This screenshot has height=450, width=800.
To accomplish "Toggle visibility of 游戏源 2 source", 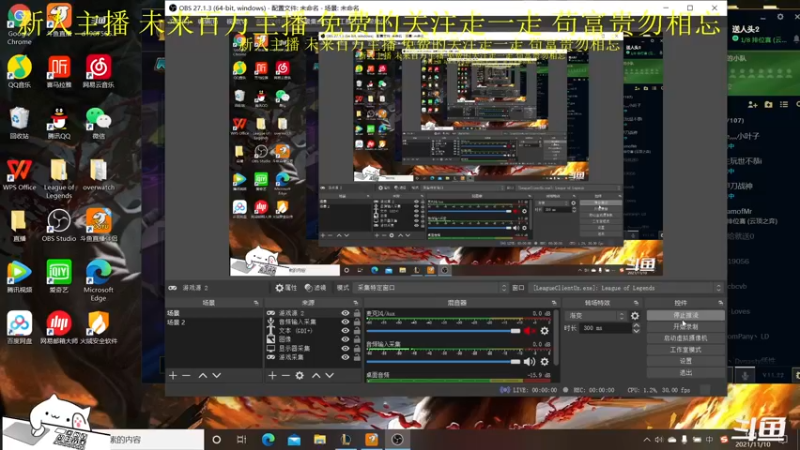I will point(345,313).
